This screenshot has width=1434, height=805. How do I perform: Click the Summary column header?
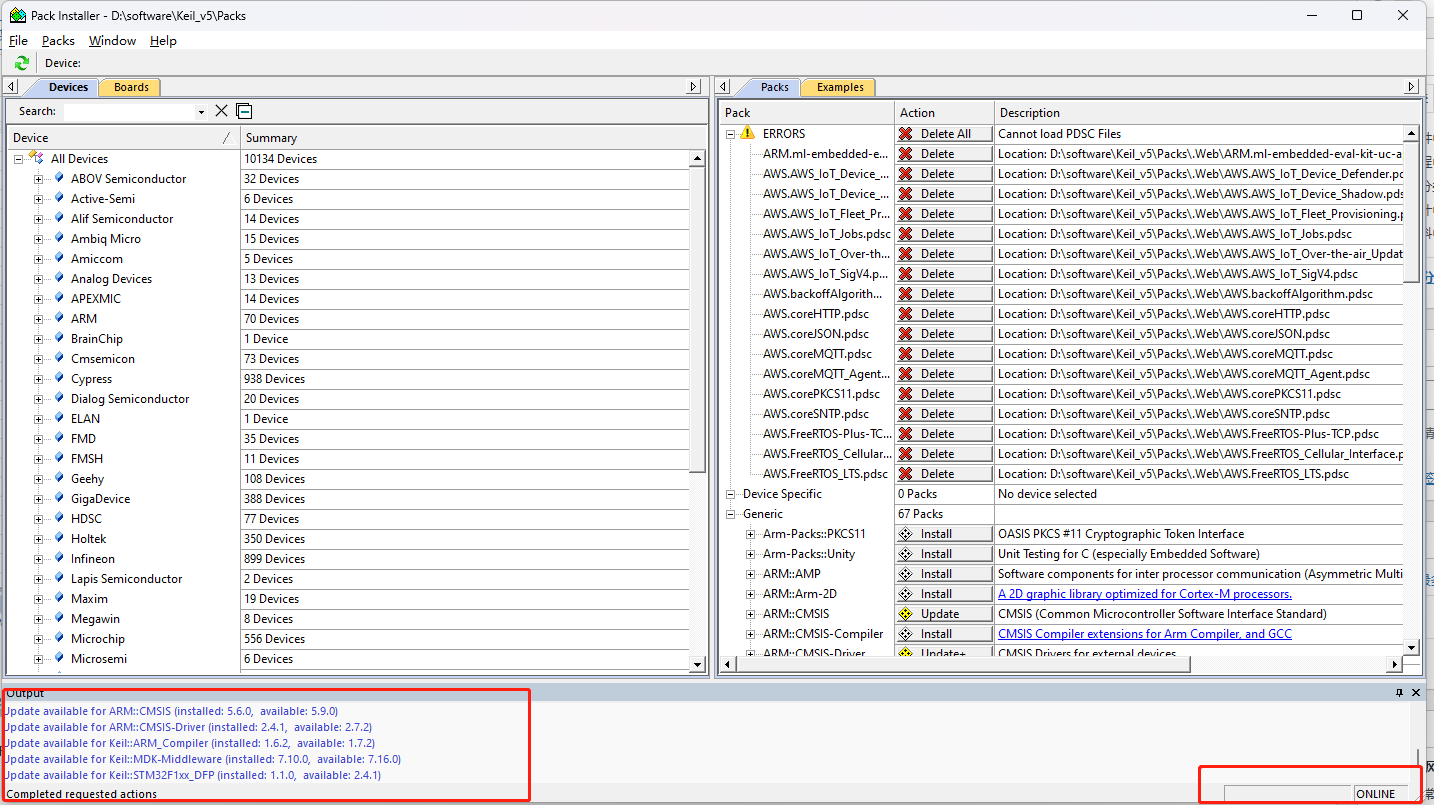pos(474,137)
